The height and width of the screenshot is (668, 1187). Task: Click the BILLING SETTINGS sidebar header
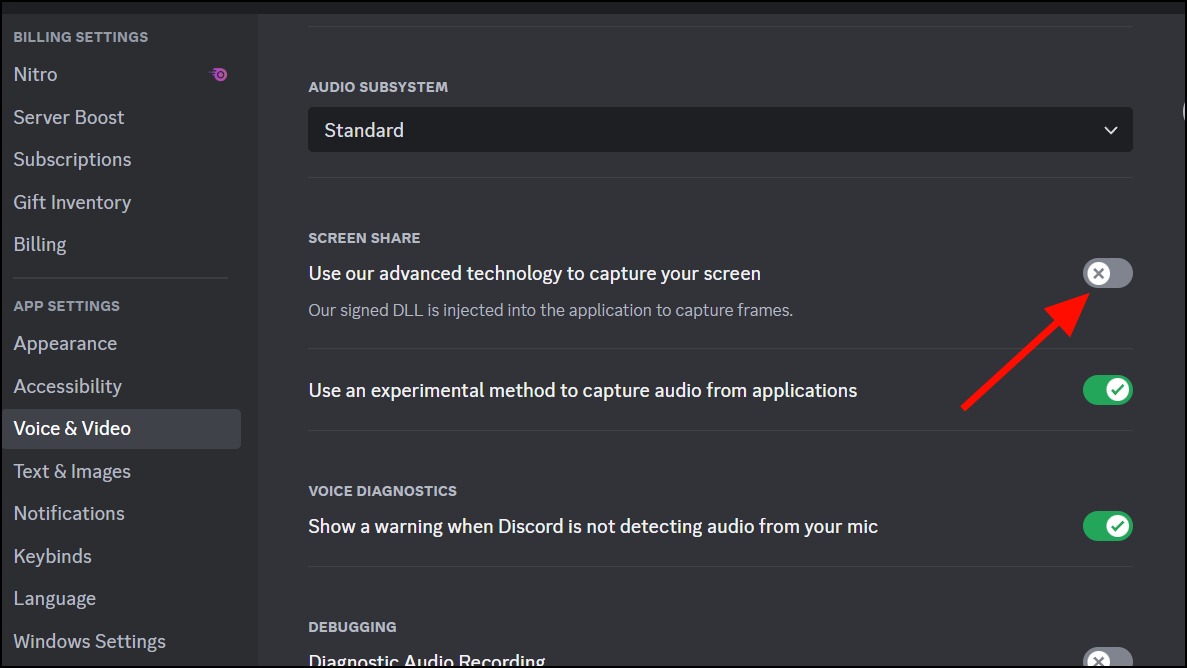click(x=81, y=37)
